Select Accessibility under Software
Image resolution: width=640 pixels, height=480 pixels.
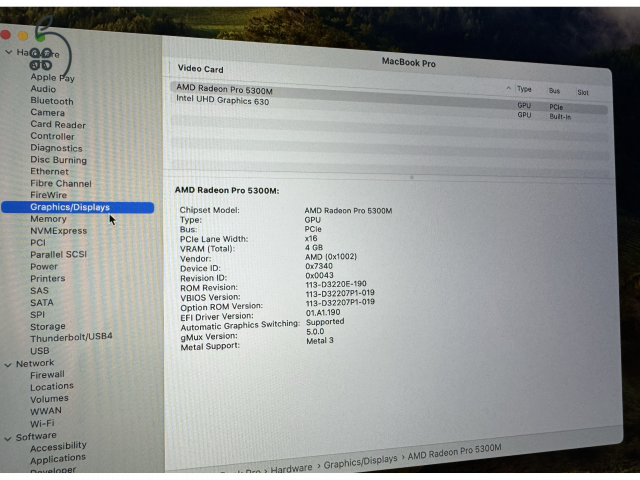click(x=58, y=447)
